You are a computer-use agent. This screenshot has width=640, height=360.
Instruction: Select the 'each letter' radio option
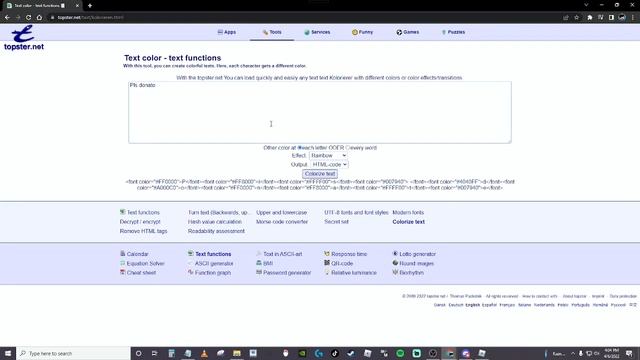pyautogui.click(x=300, y=148)
